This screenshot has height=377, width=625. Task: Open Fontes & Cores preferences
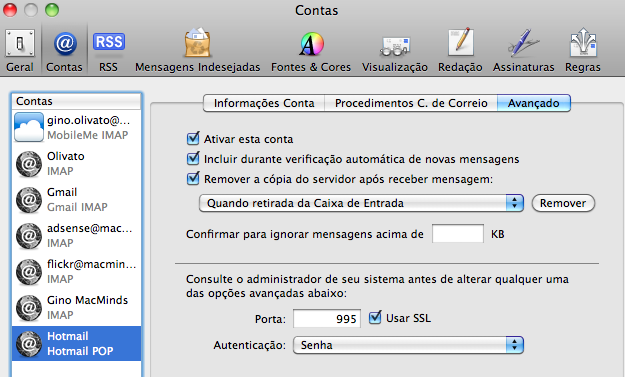(x=311, y=51)
